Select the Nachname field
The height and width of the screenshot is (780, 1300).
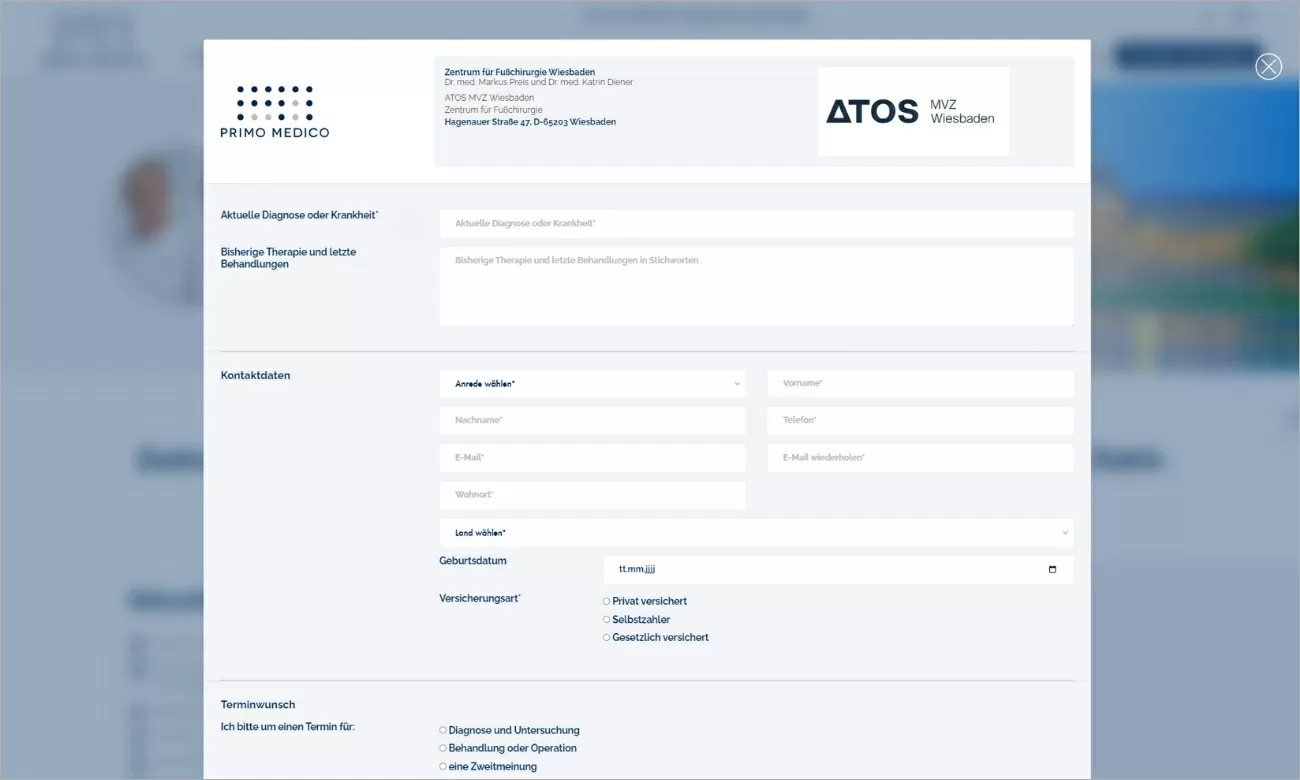(592, 420)
